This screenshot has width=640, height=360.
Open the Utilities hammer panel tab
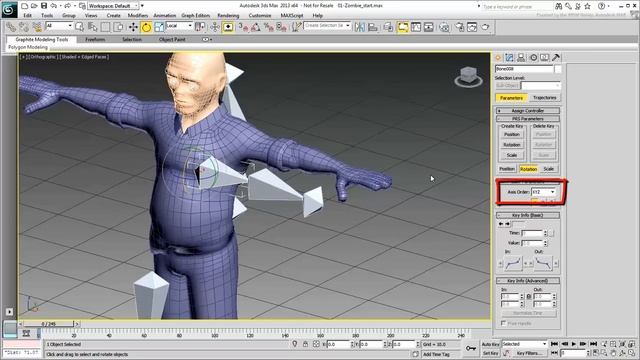click(556, 58)
